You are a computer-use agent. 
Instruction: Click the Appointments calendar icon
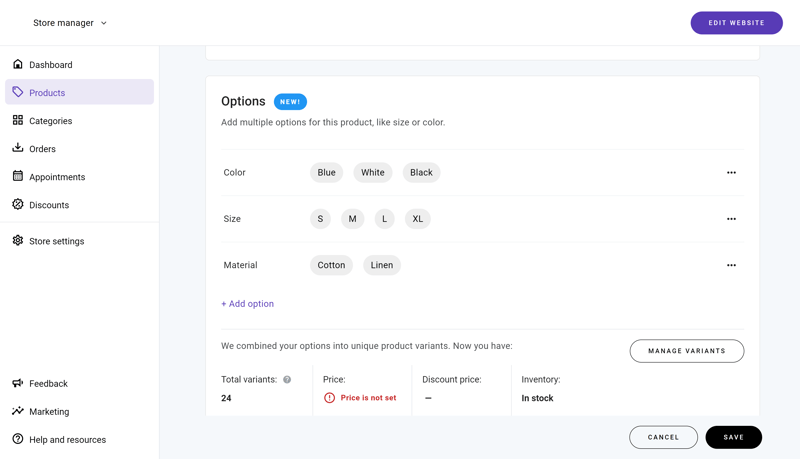click(x=18, y=176)
